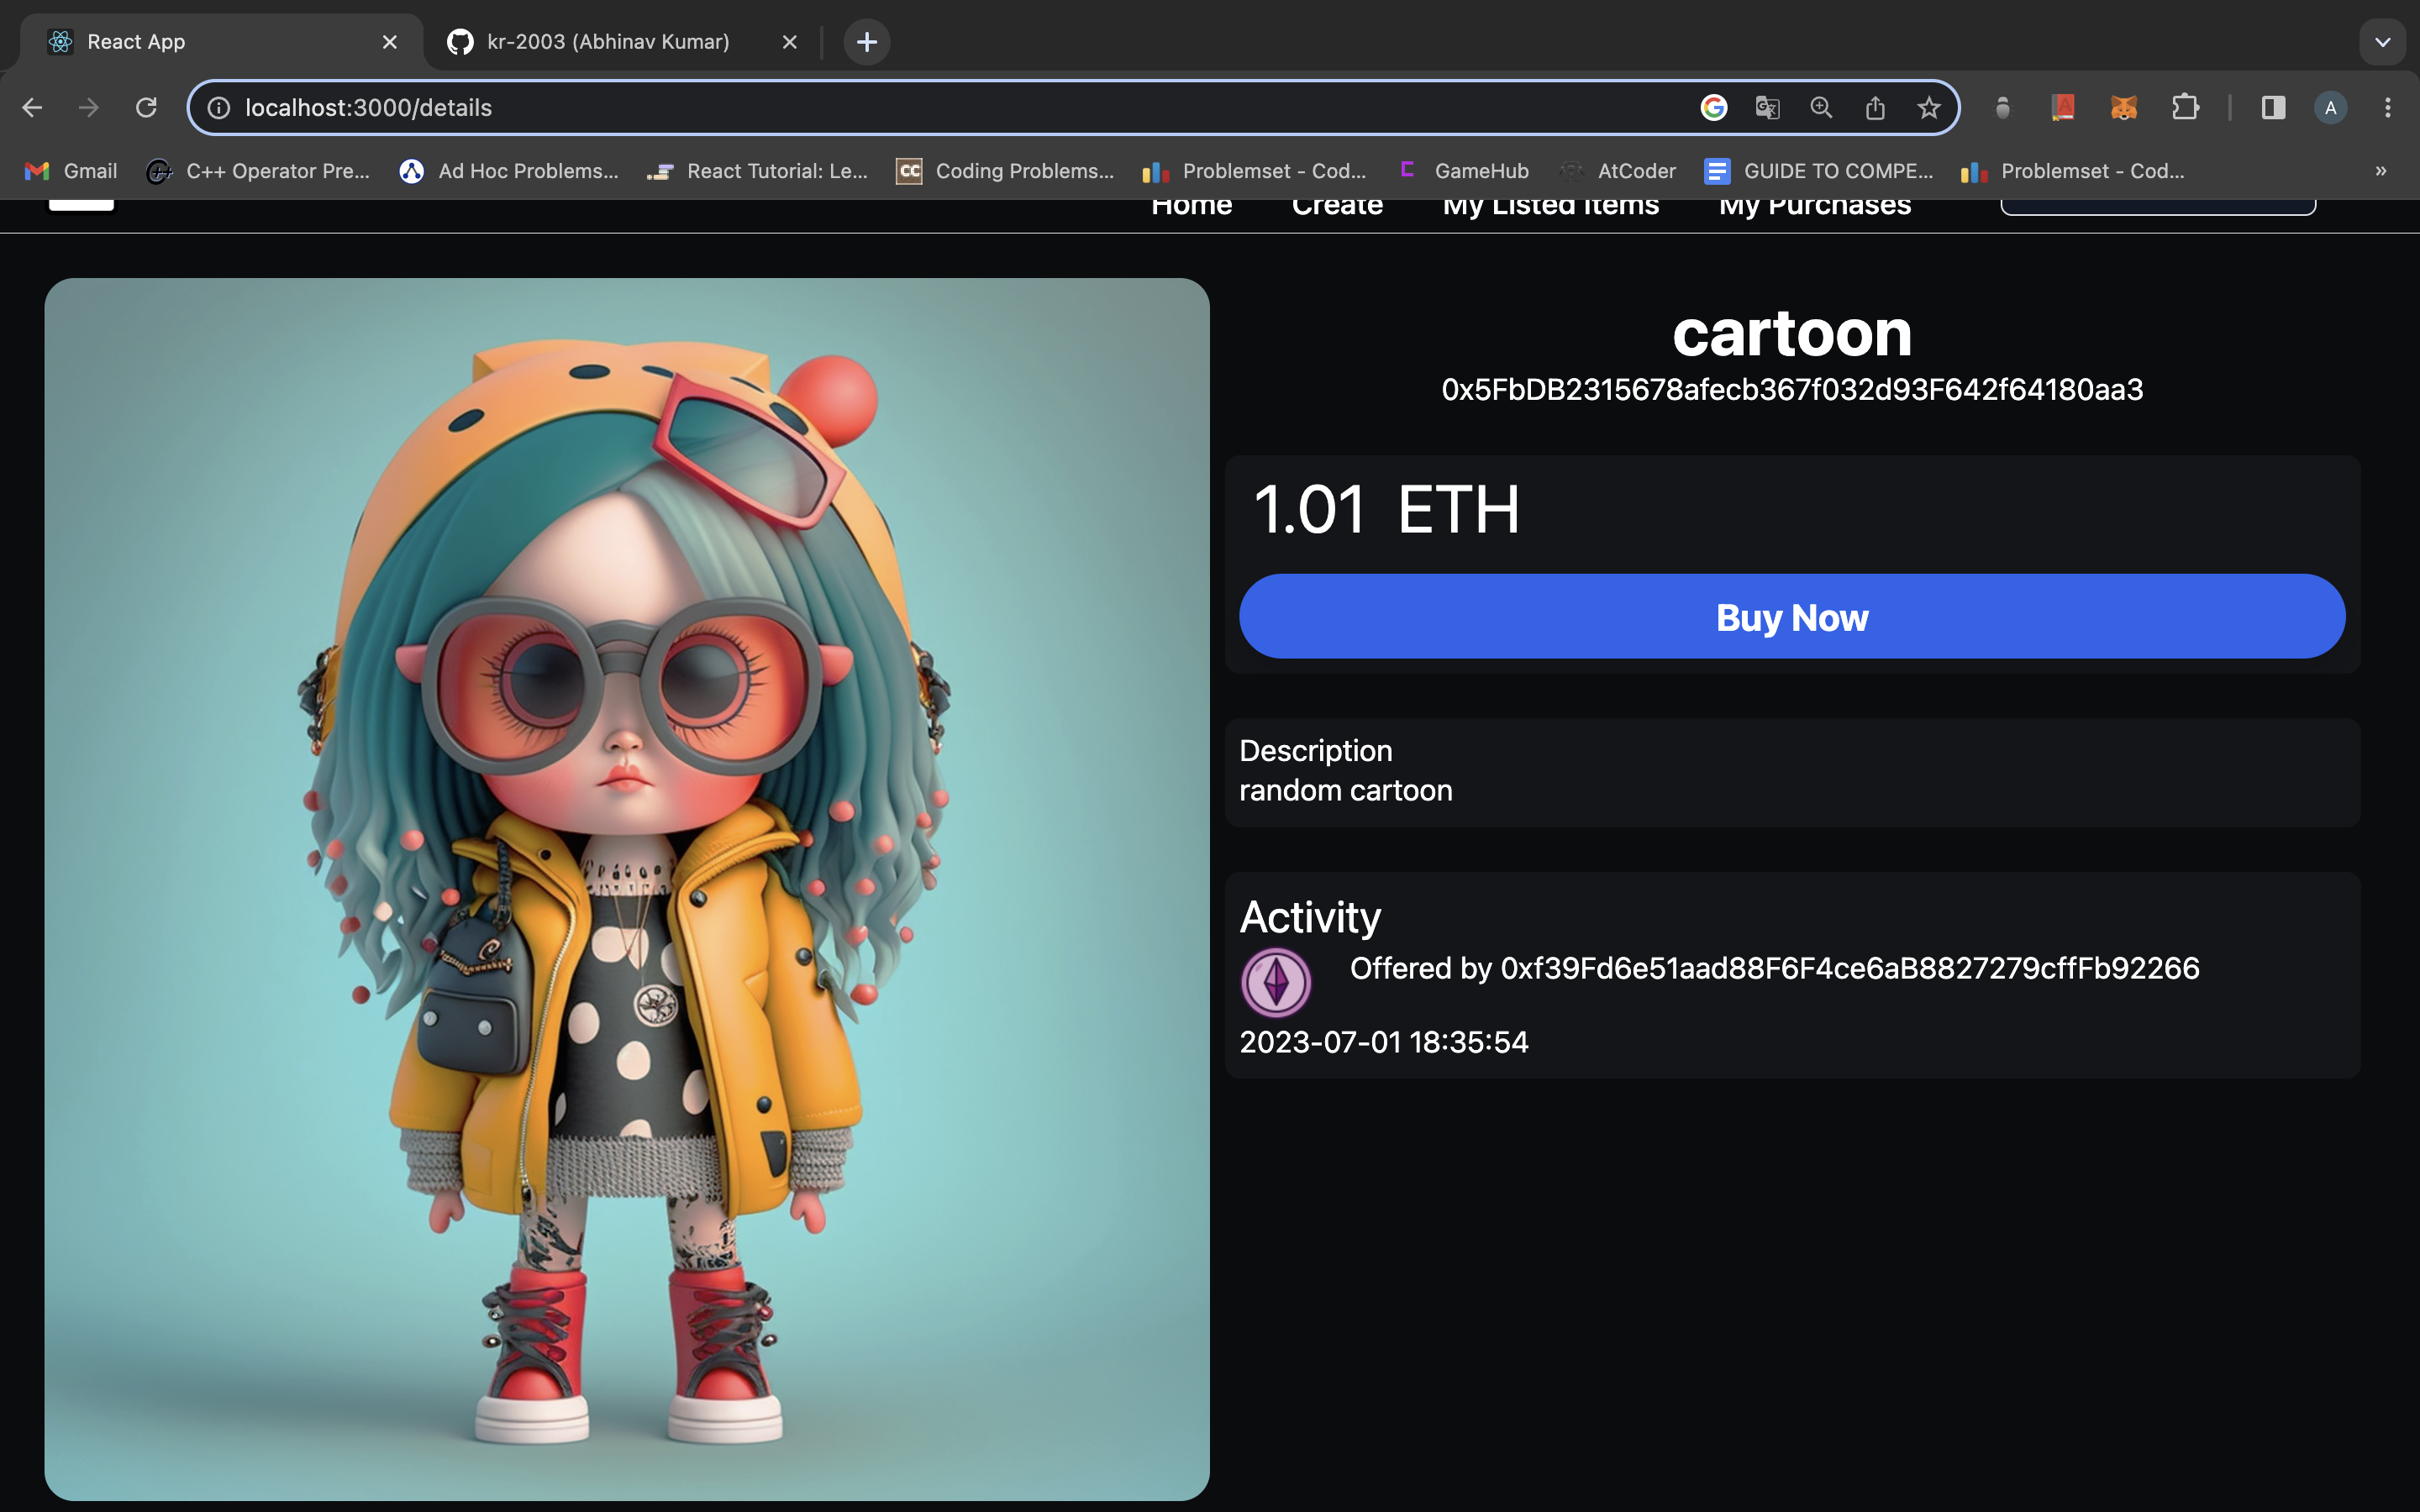
Task: Open a new browser tab
Action: pos(866,42)
